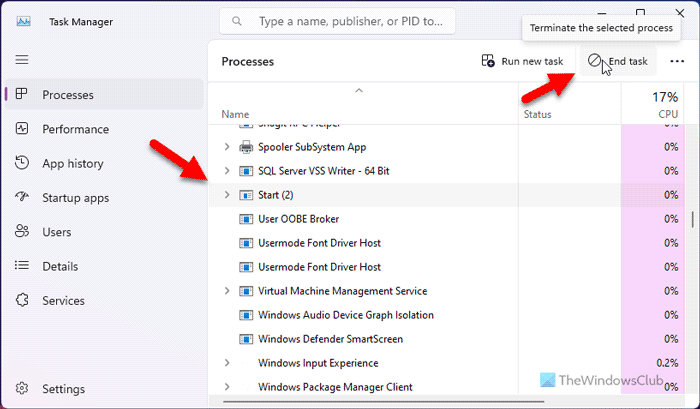The height and width of the screenshot is (409, 700).
Task: Expand the Start (2) process group
Action: pyautogui.click(x=227, y=195)
